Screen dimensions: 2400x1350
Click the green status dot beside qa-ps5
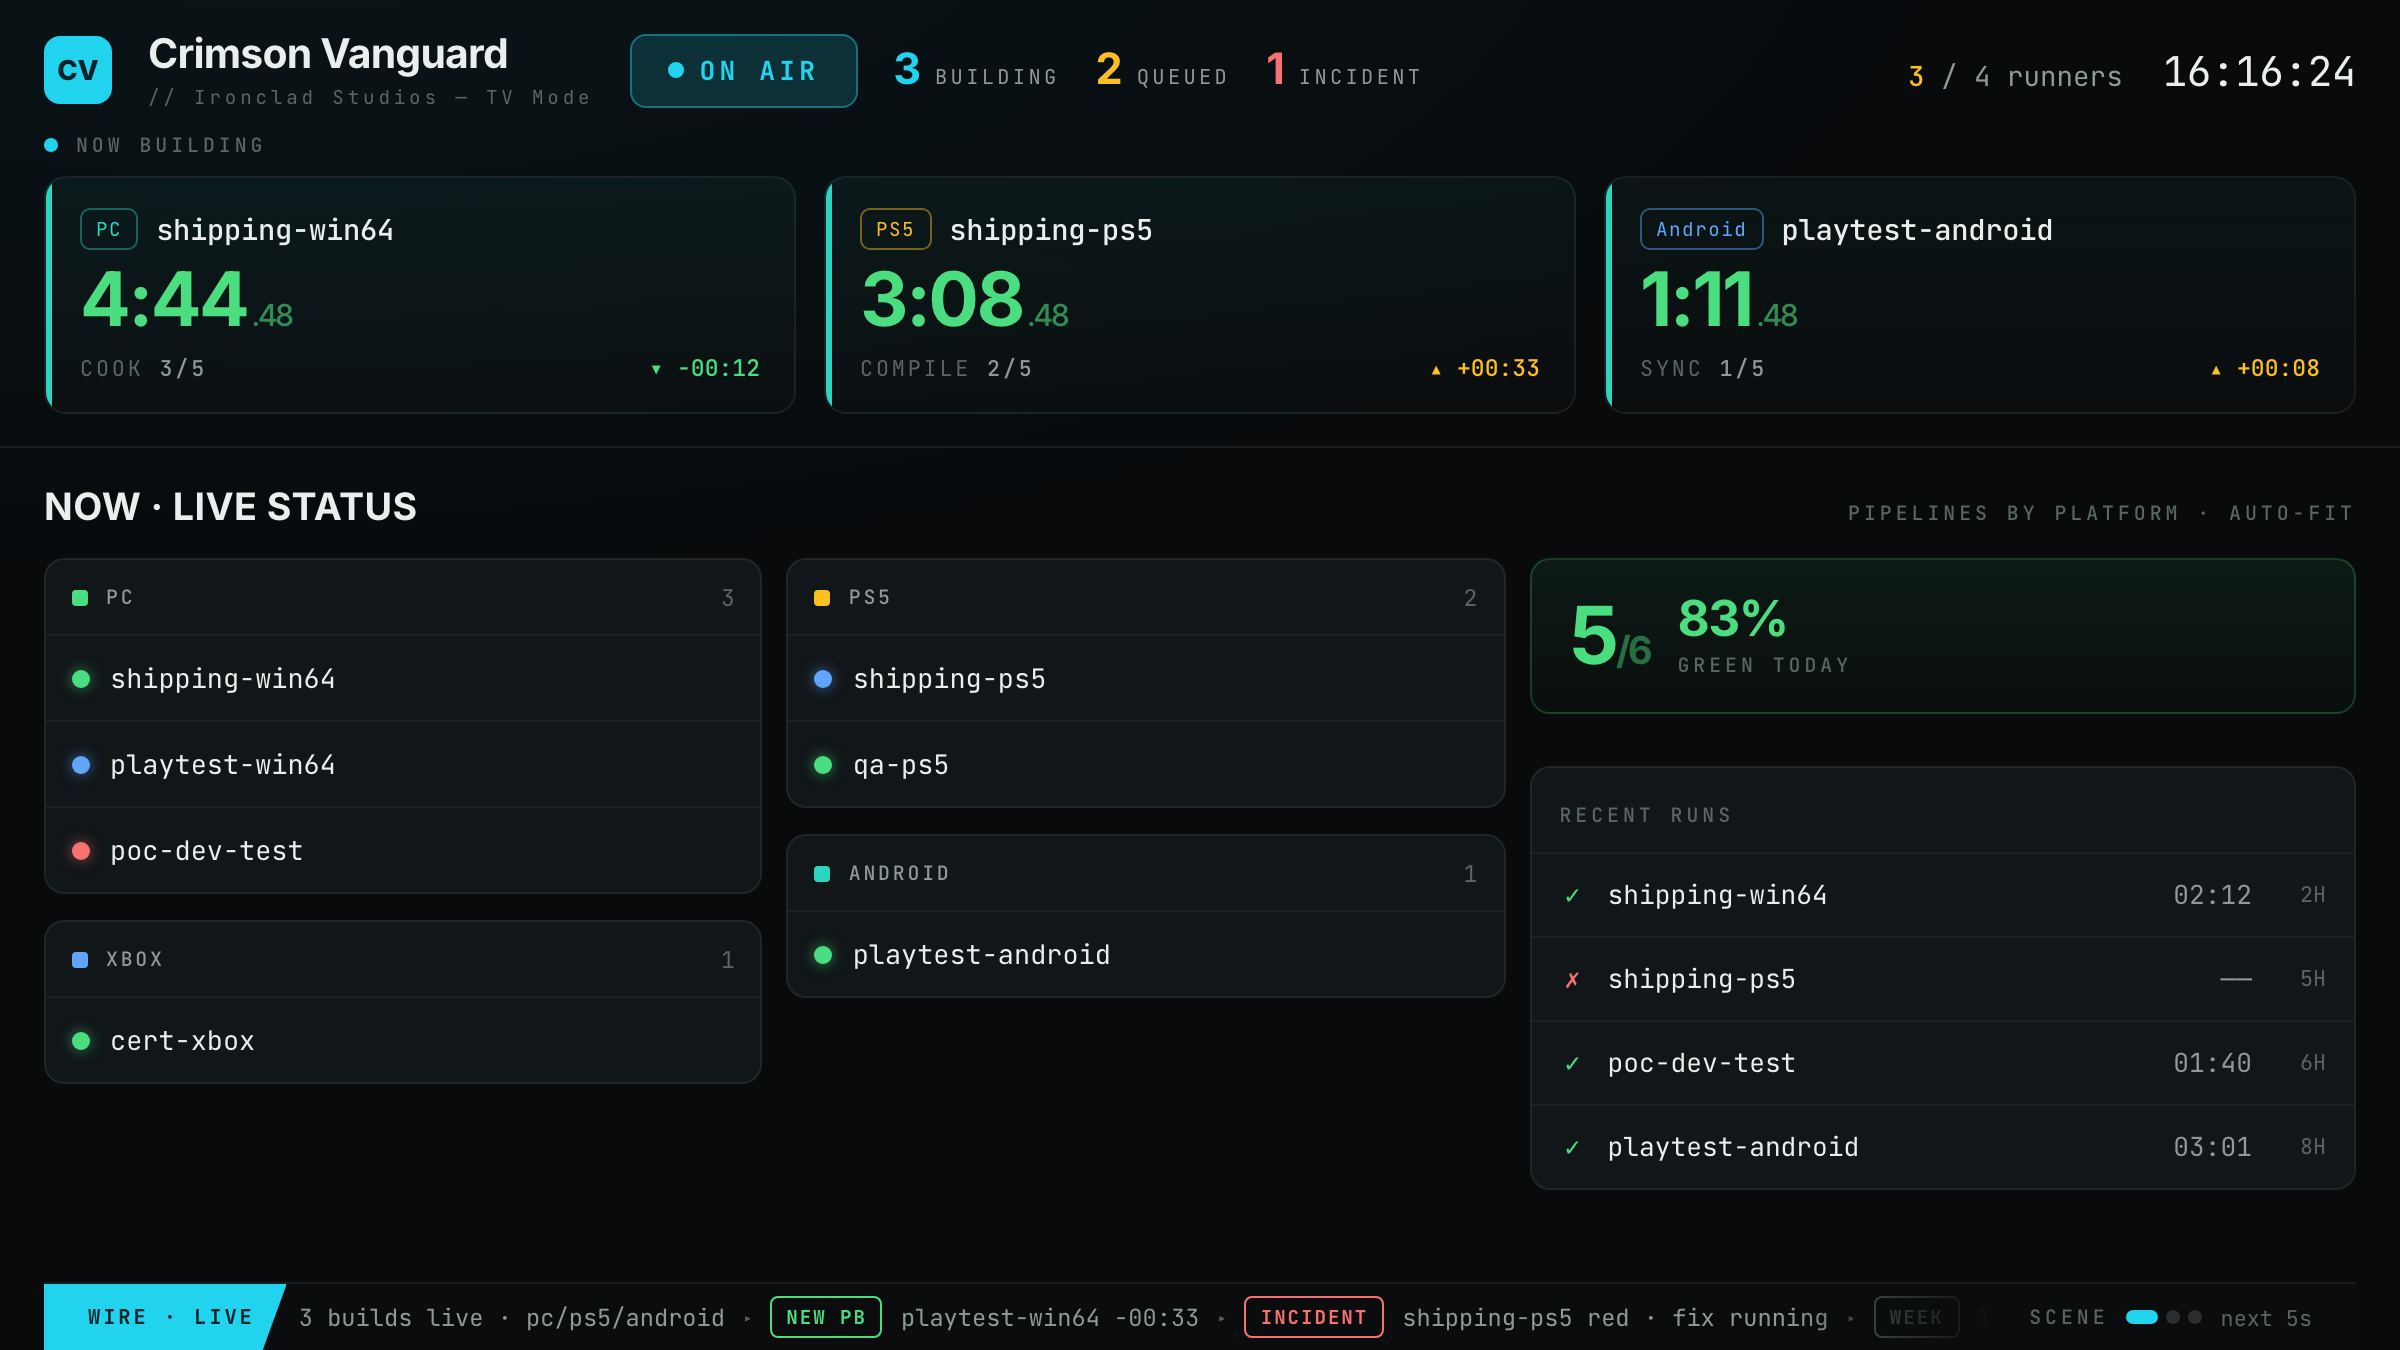[824, 765]
